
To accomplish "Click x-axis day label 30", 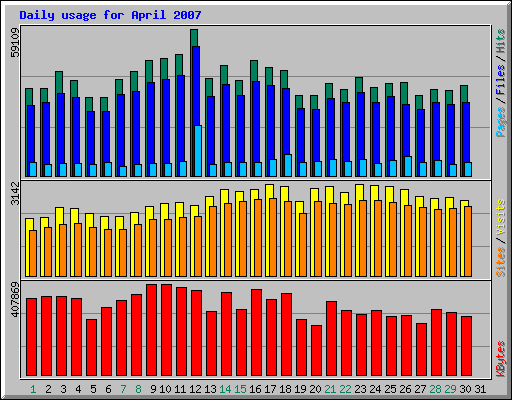I will pos(465,389).
